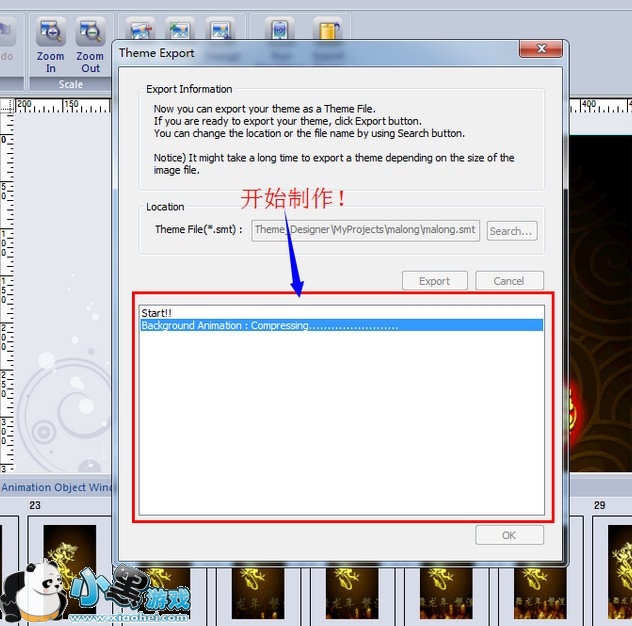Click the Theme File path field

365,230
